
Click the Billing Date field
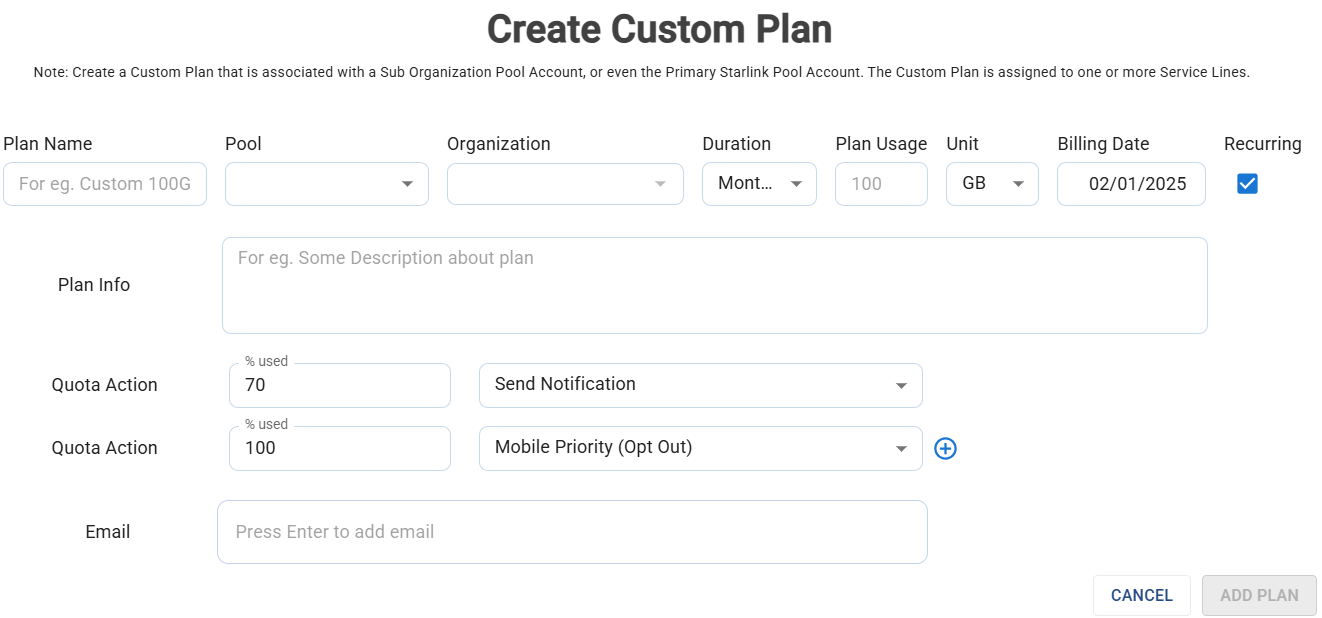click(x=1131, y=184)
